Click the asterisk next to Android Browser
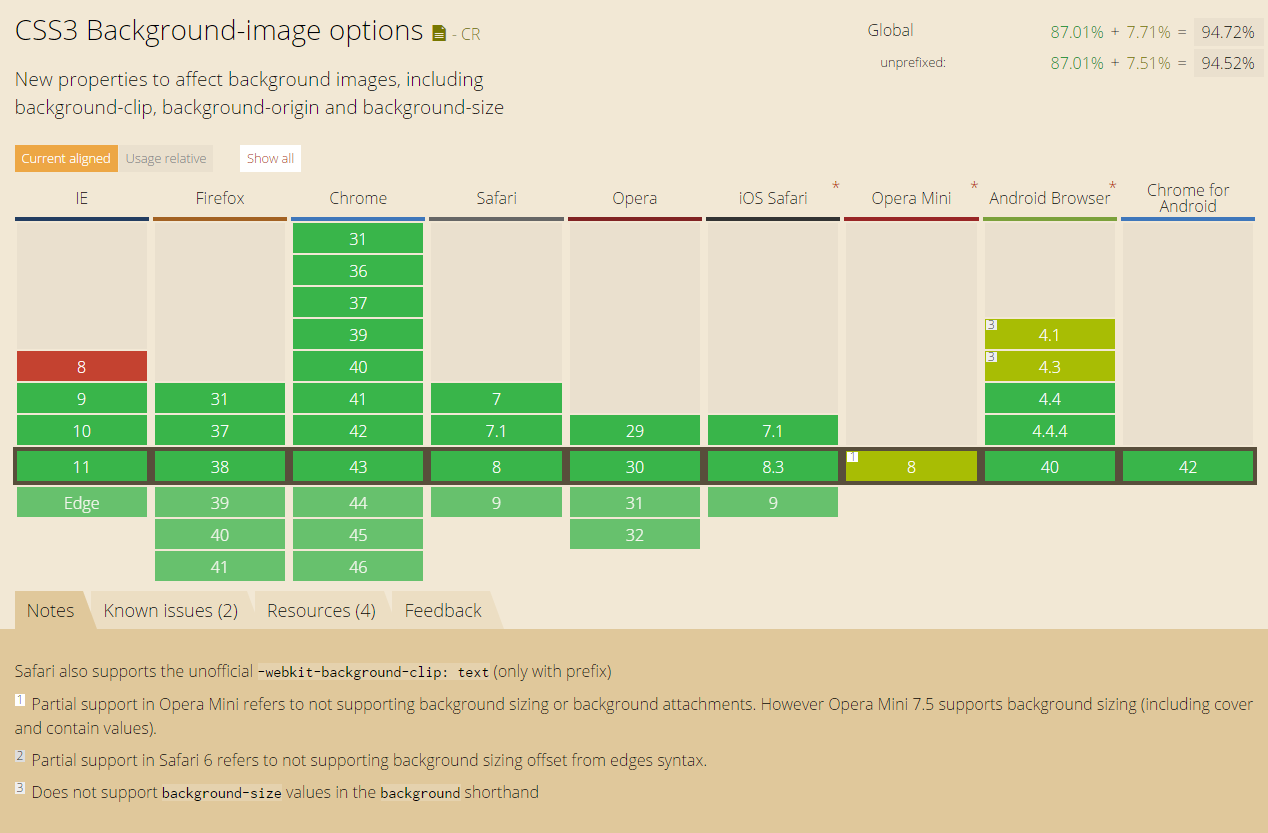 pyautogui.click(x=1112, y=187)
